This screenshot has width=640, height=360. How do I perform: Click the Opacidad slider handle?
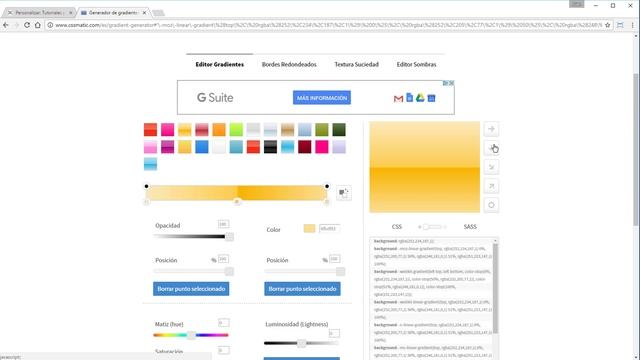coord(229,237)
